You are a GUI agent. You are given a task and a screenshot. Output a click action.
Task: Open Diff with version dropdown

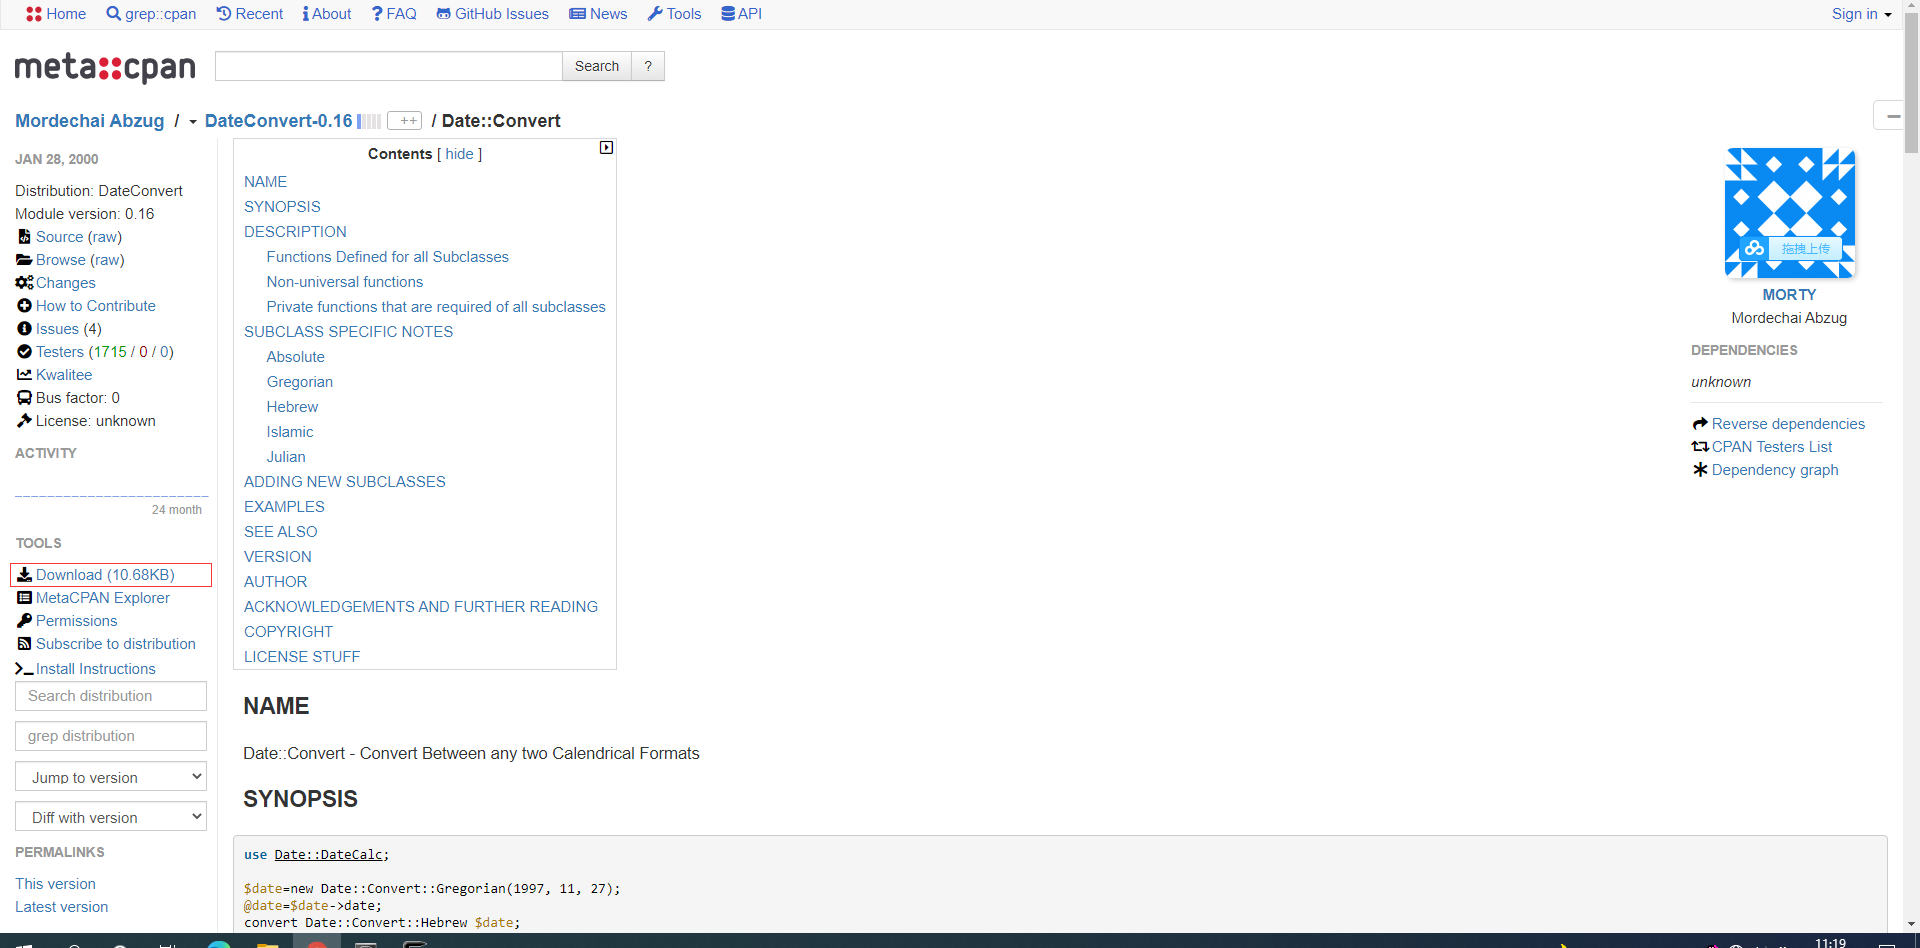coord(111,817)
